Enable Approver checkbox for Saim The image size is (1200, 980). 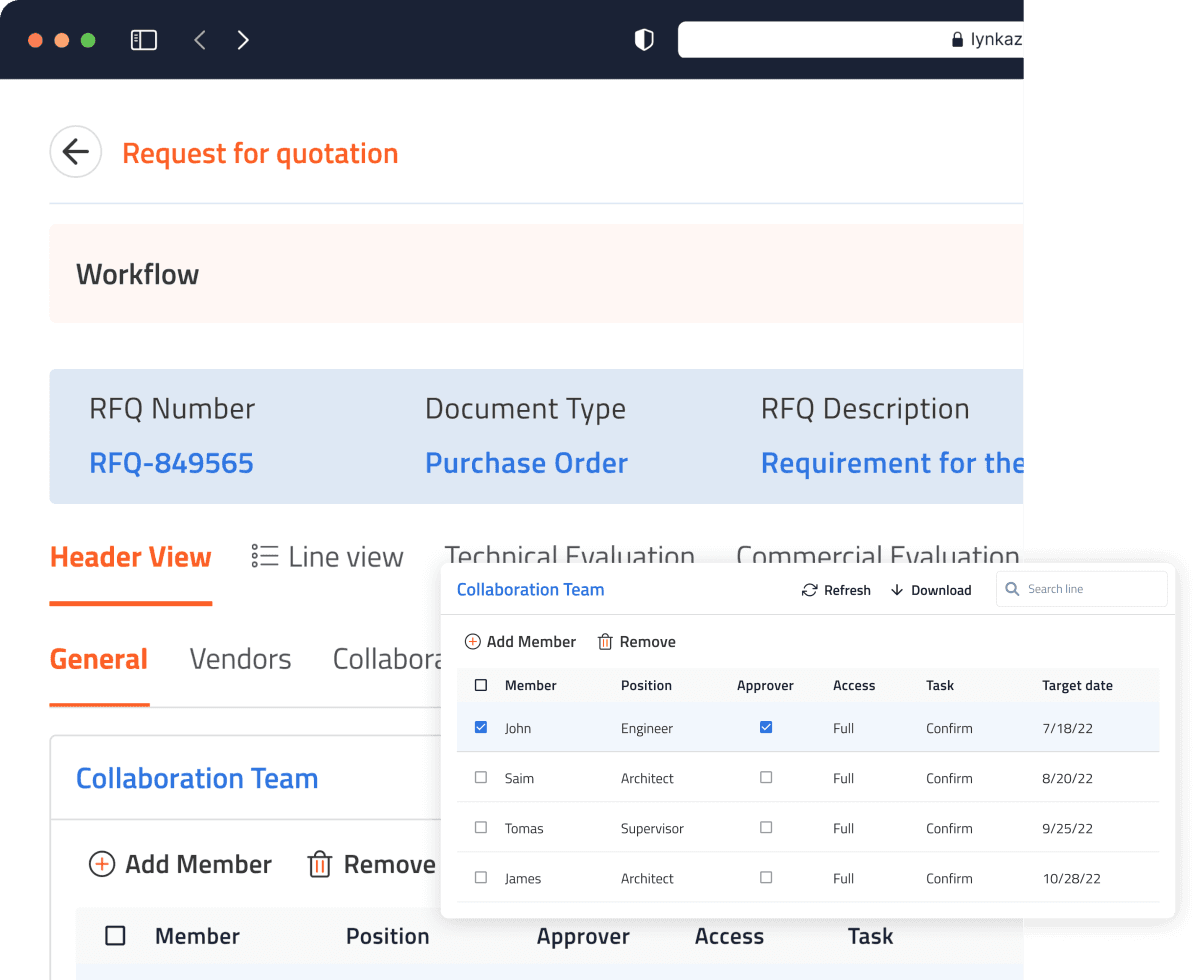(766, 777)
